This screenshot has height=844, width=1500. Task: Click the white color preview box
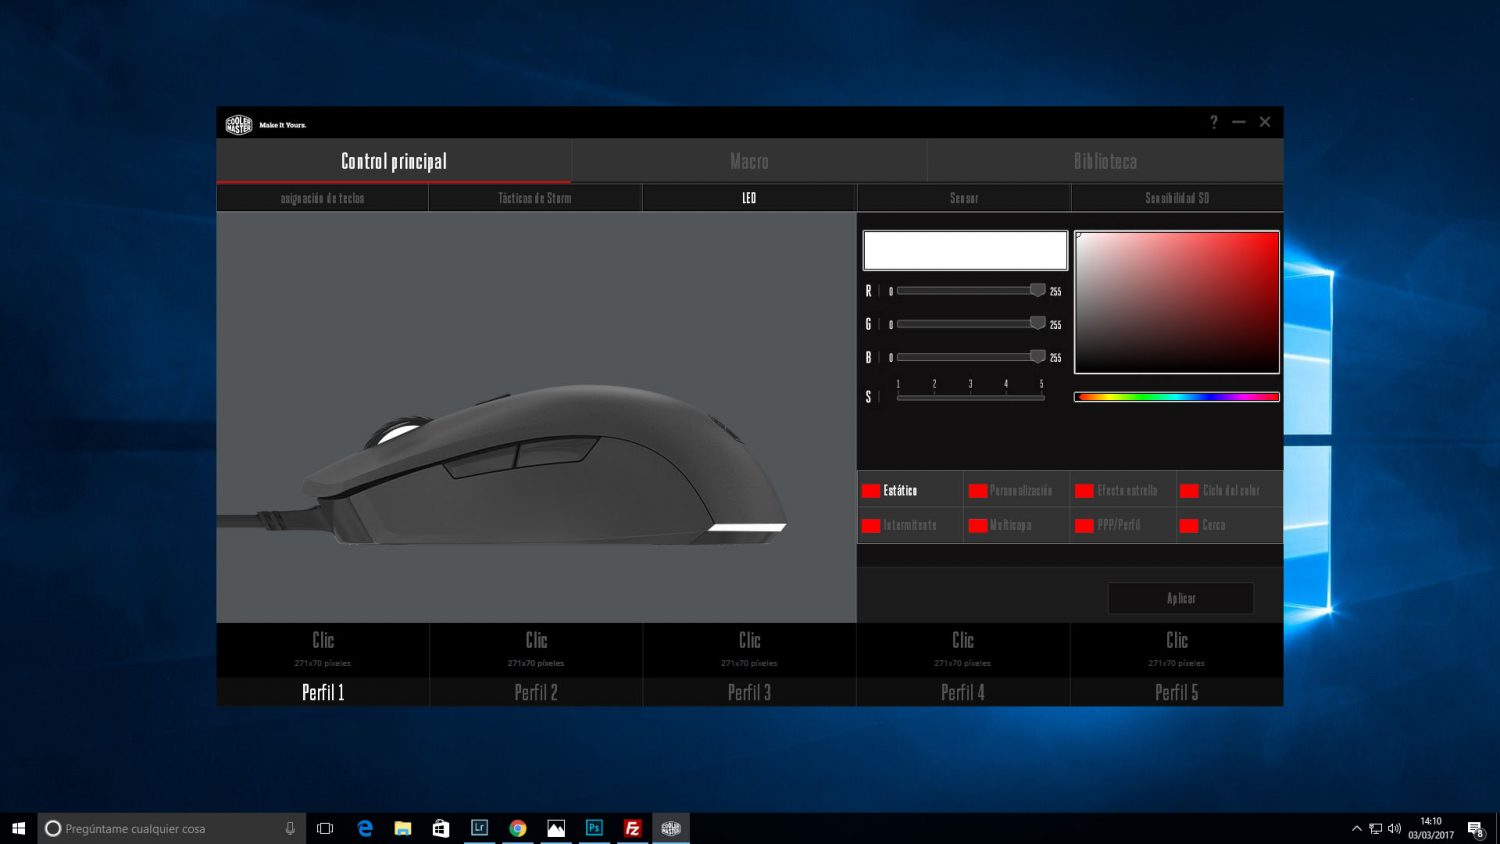click(x=965, y=250)
